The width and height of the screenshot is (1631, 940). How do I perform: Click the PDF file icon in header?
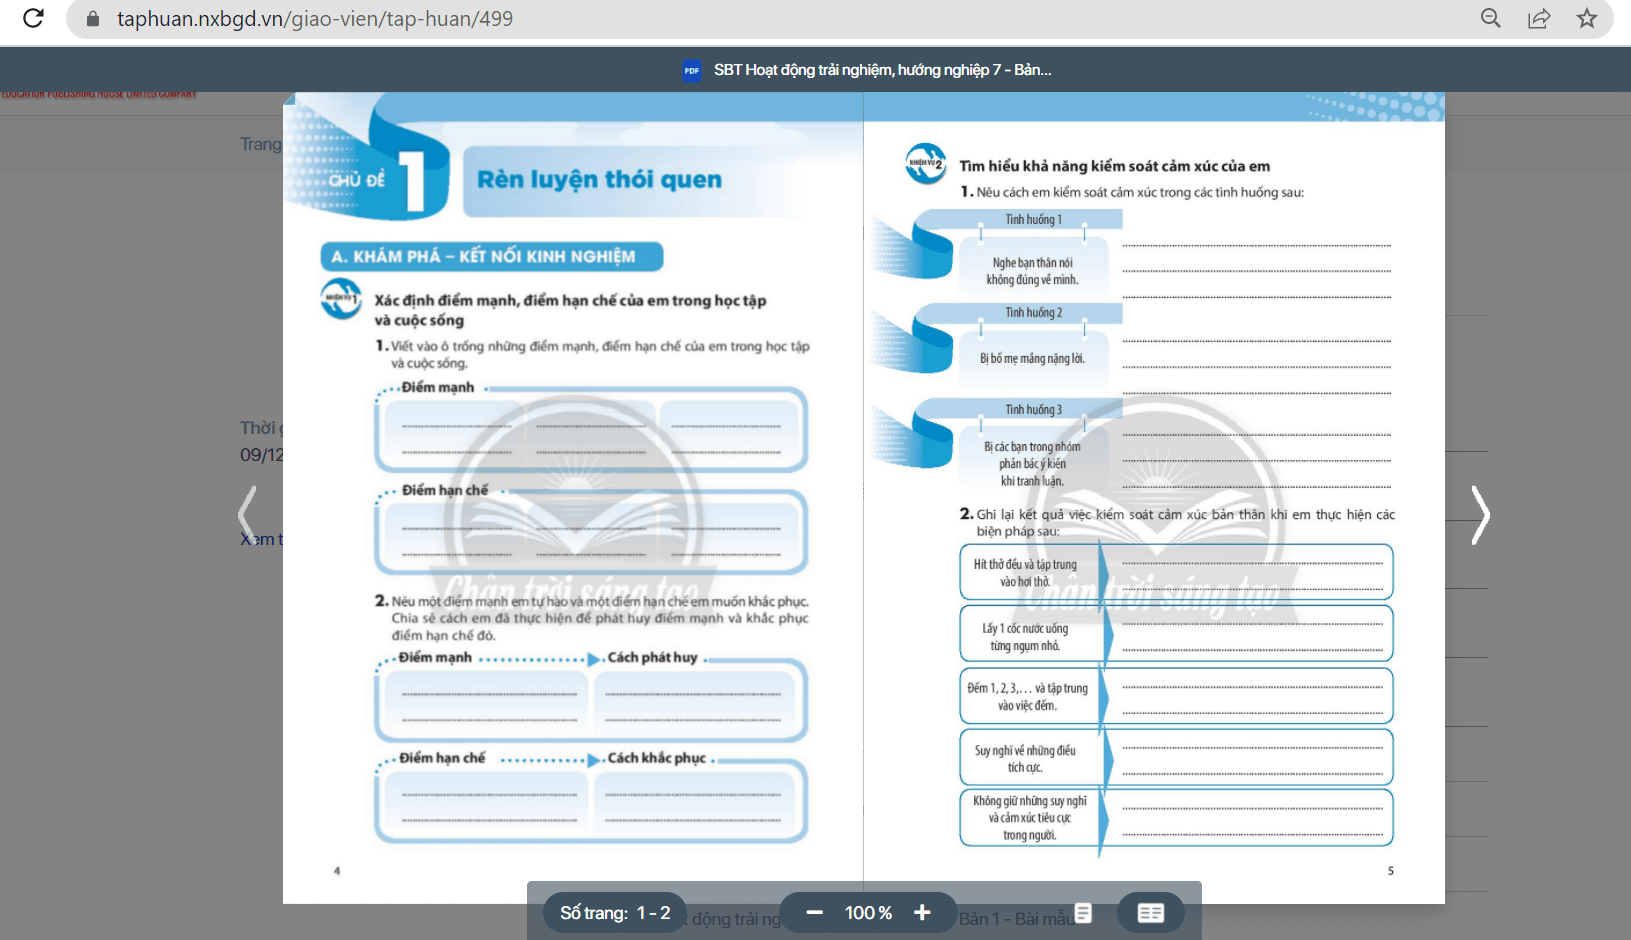tap(692, 70)
